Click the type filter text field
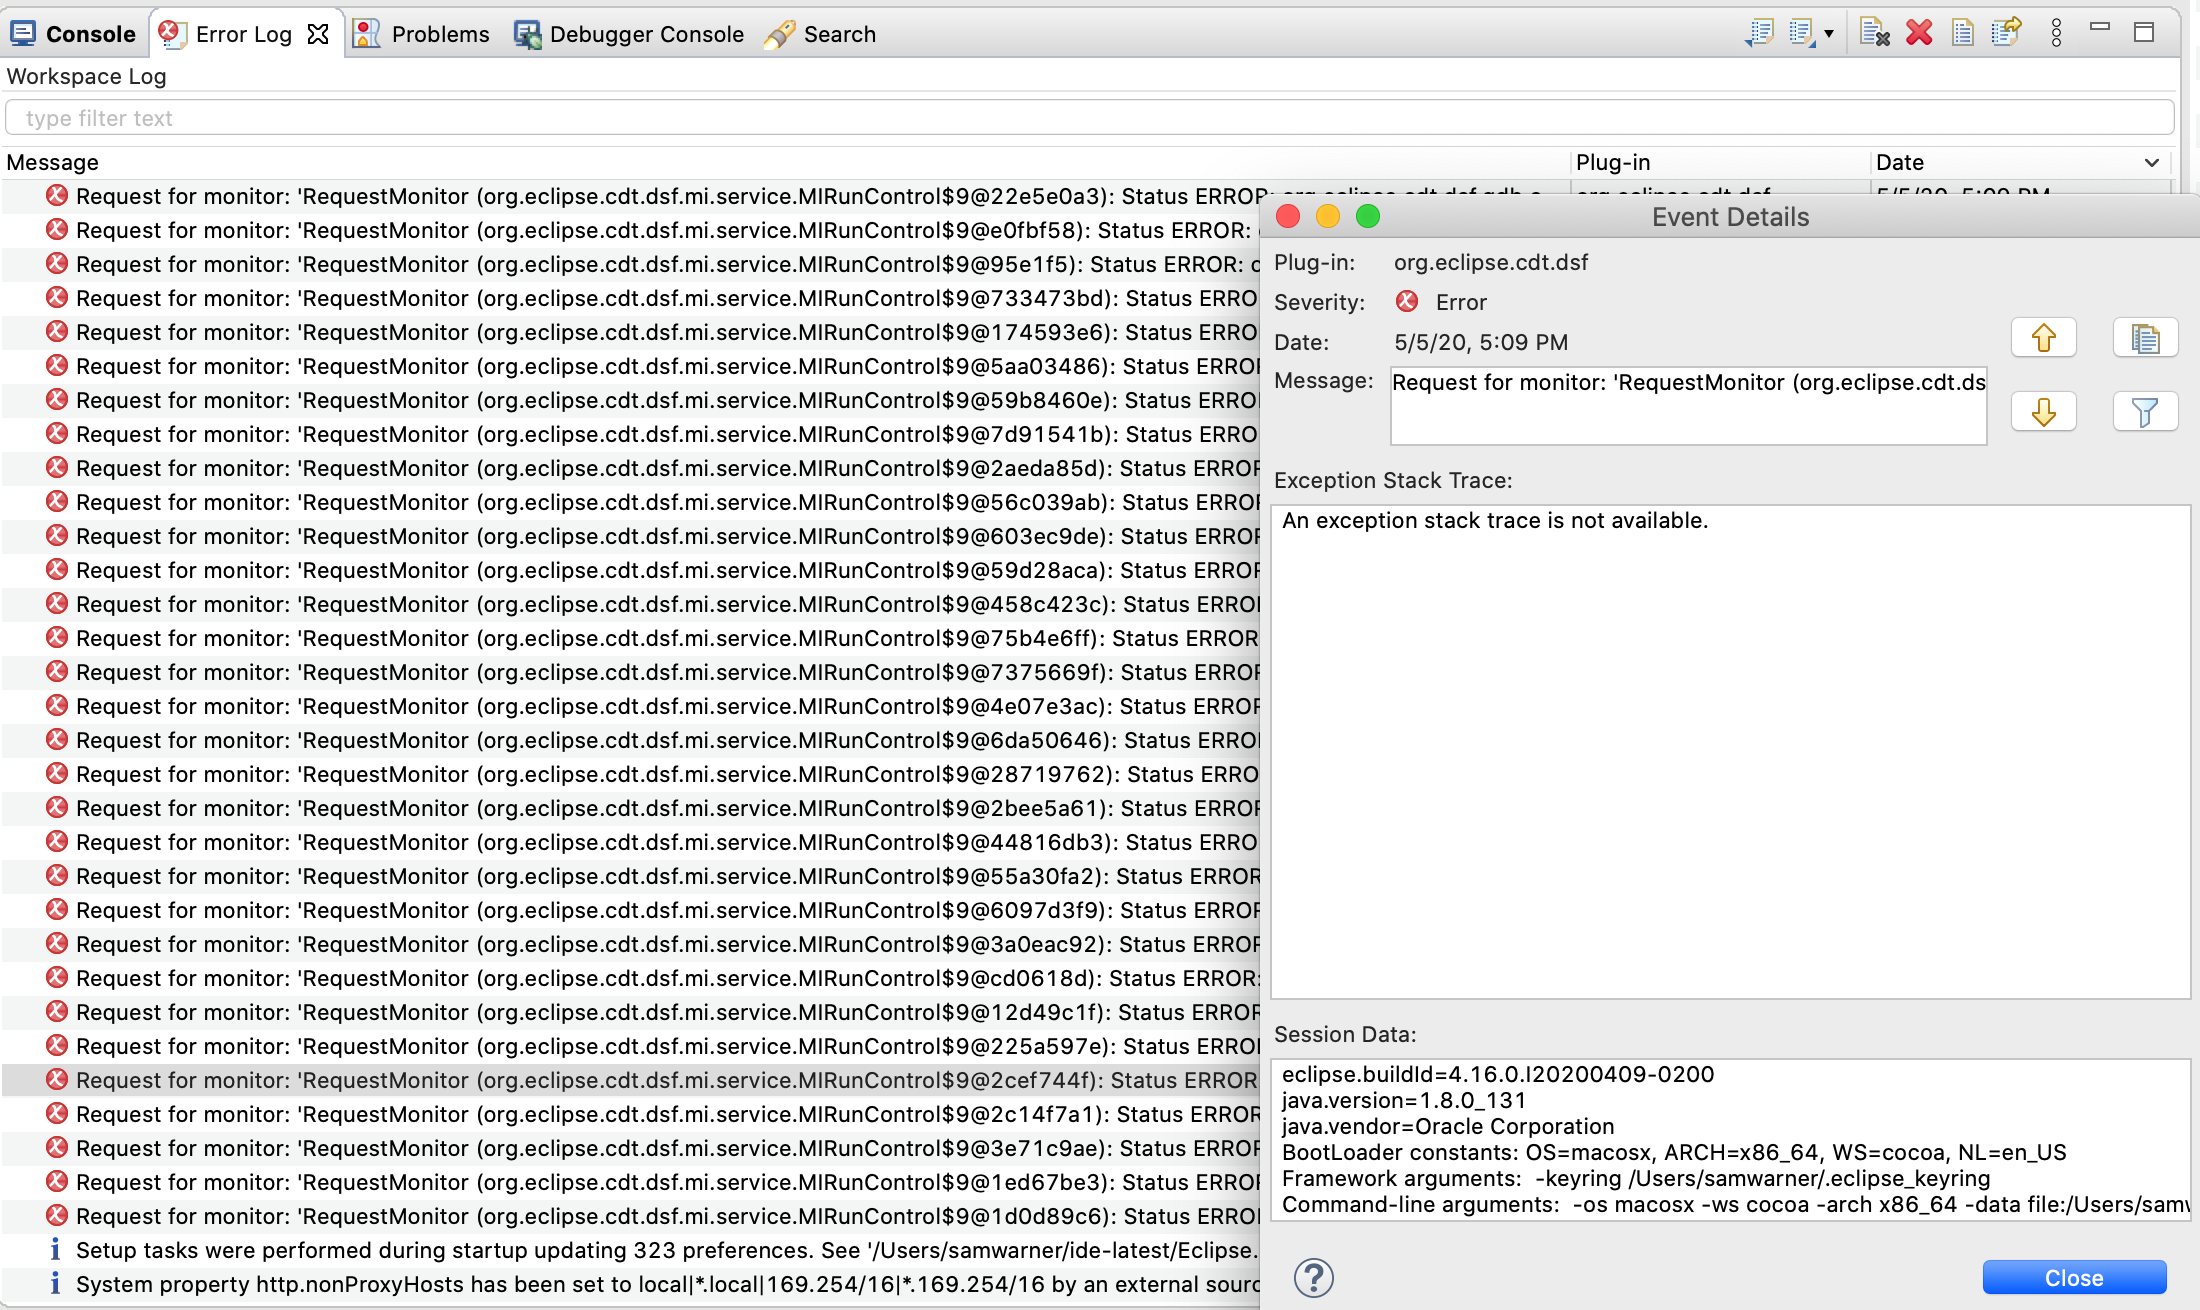Screen dimensions: 2200x1310 (x=1088, y=118)
